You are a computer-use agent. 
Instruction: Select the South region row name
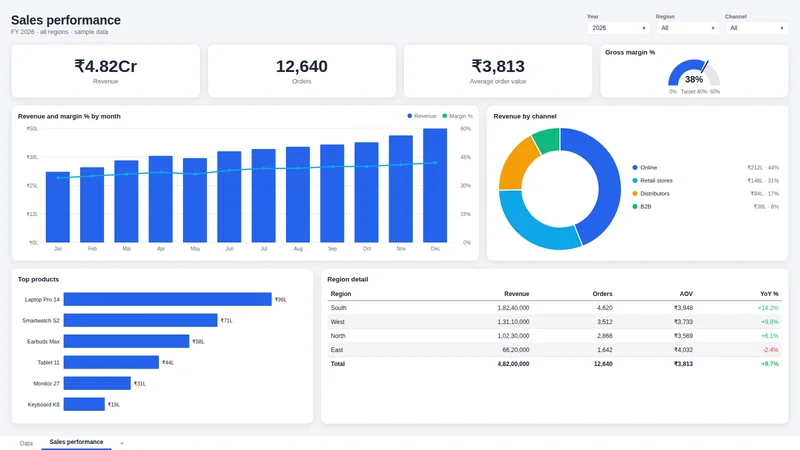coord(338,308)
